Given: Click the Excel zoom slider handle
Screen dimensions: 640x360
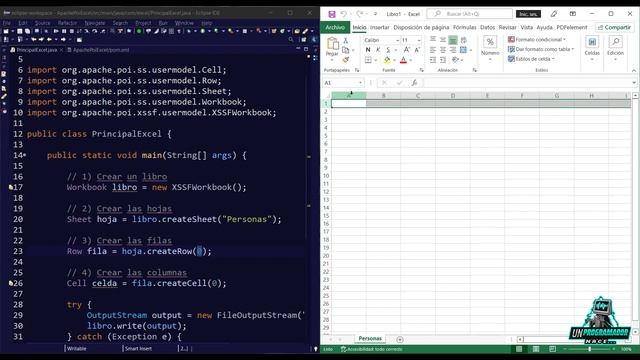Looking at the screenshot, I should [589, 349].
